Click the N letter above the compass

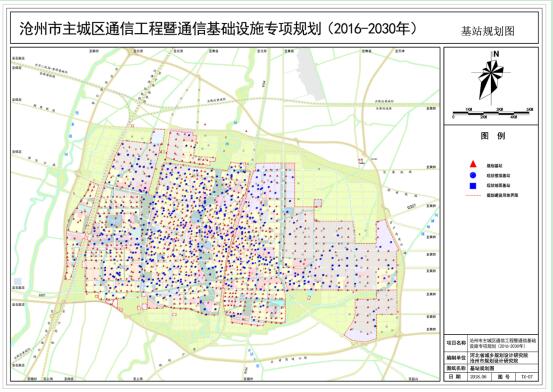[x=496, y=54]
